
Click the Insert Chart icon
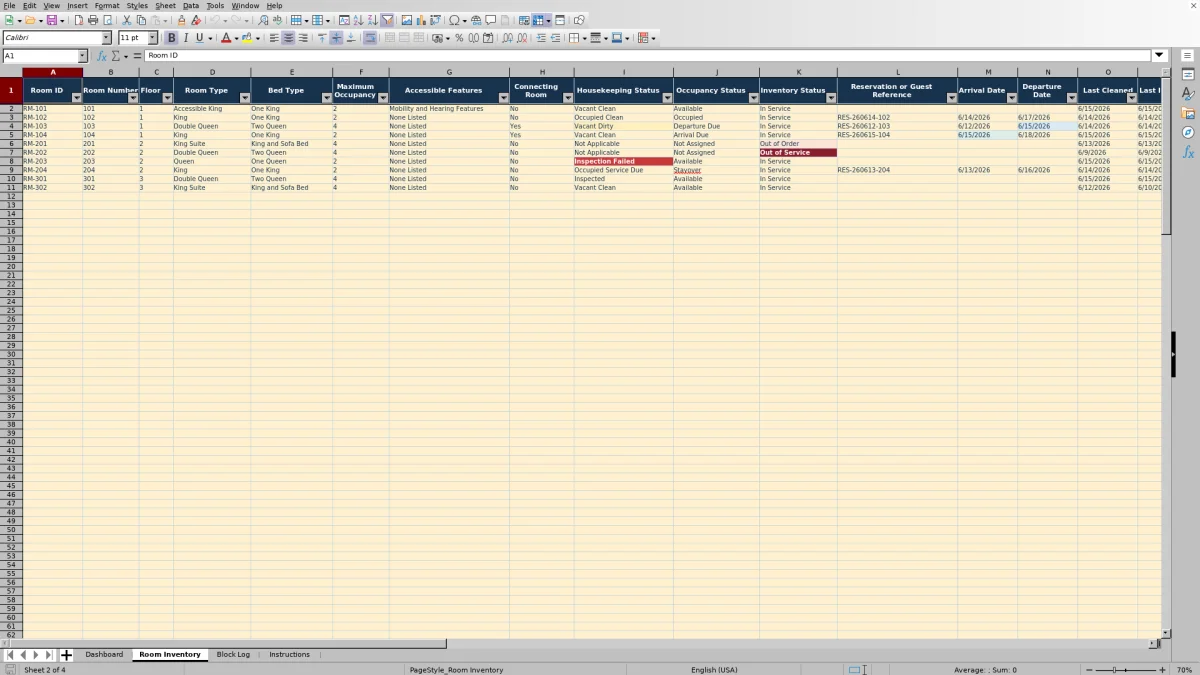(421, 20)
